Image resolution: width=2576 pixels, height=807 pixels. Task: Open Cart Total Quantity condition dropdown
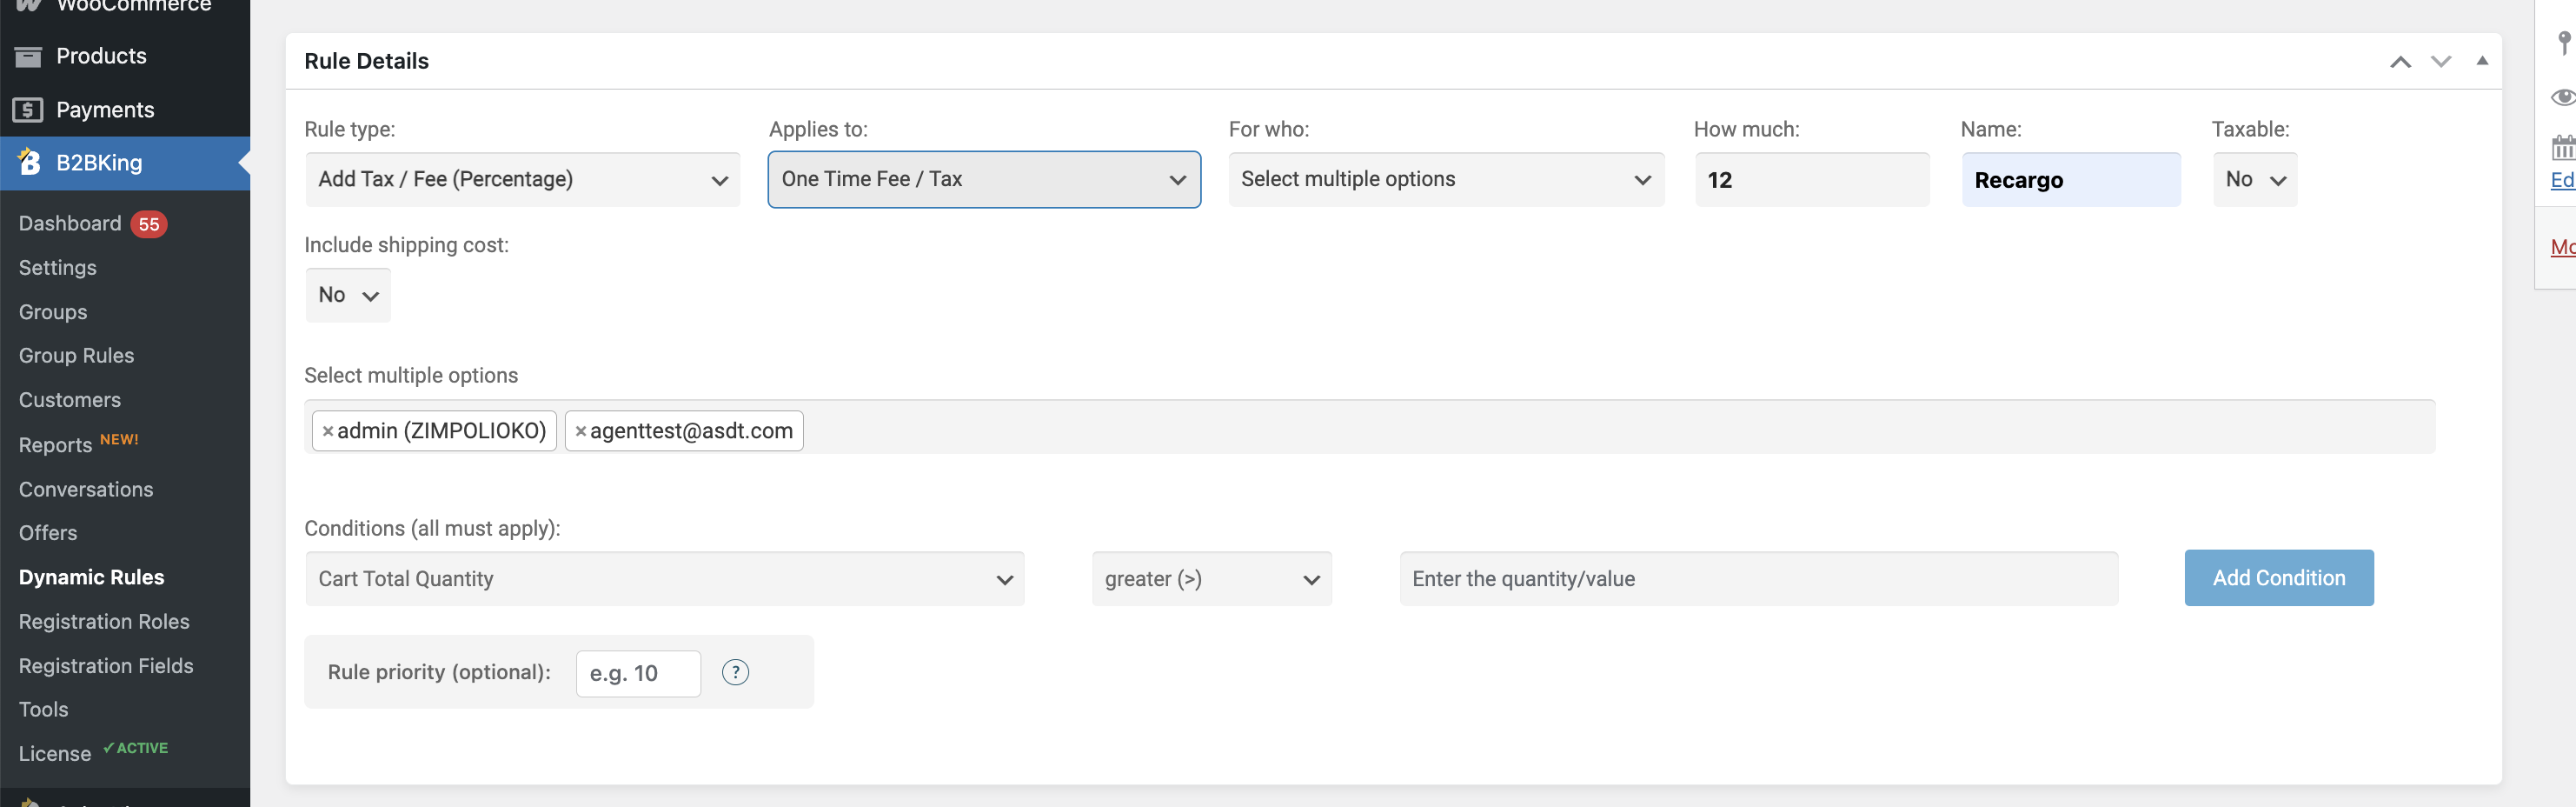665,579
